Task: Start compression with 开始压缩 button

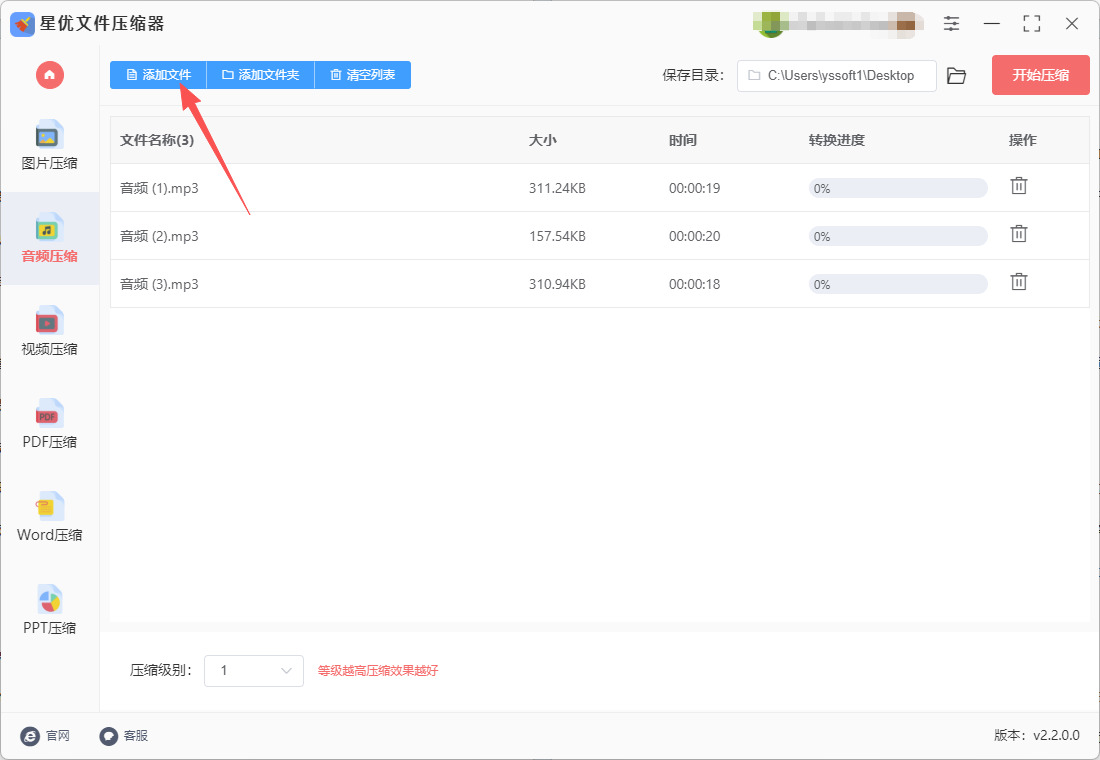Action: coord(1040,75)
